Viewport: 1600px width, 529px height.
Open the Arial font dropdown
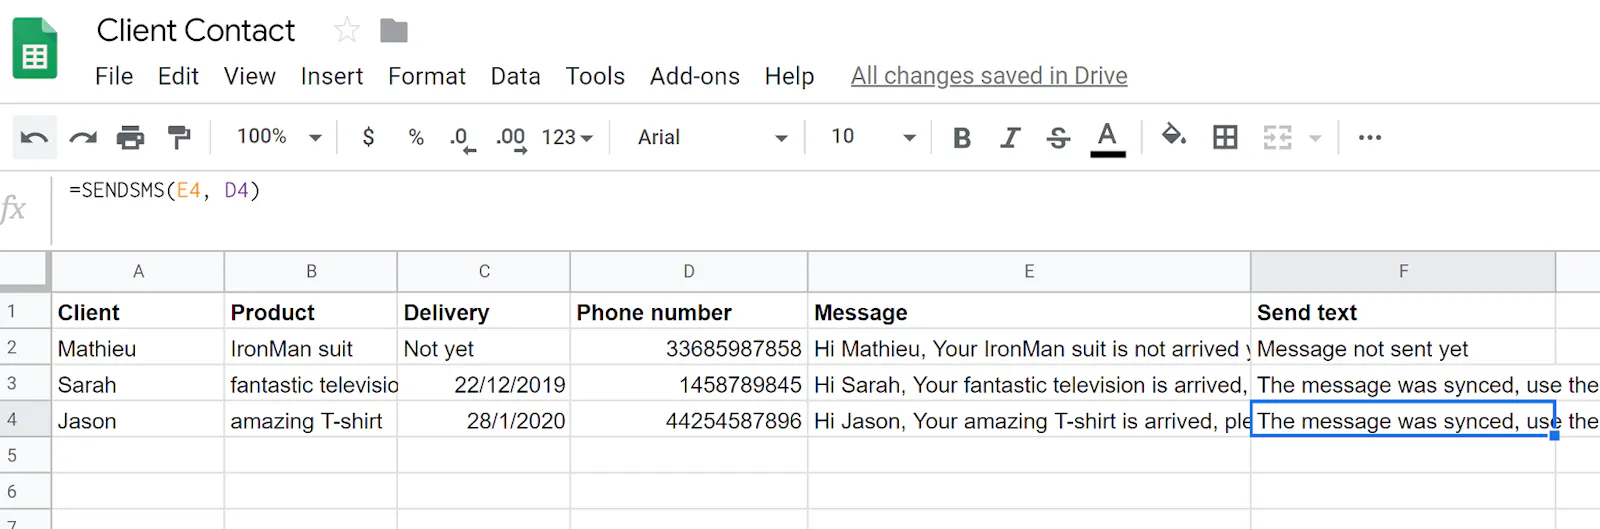pos(713,137)
